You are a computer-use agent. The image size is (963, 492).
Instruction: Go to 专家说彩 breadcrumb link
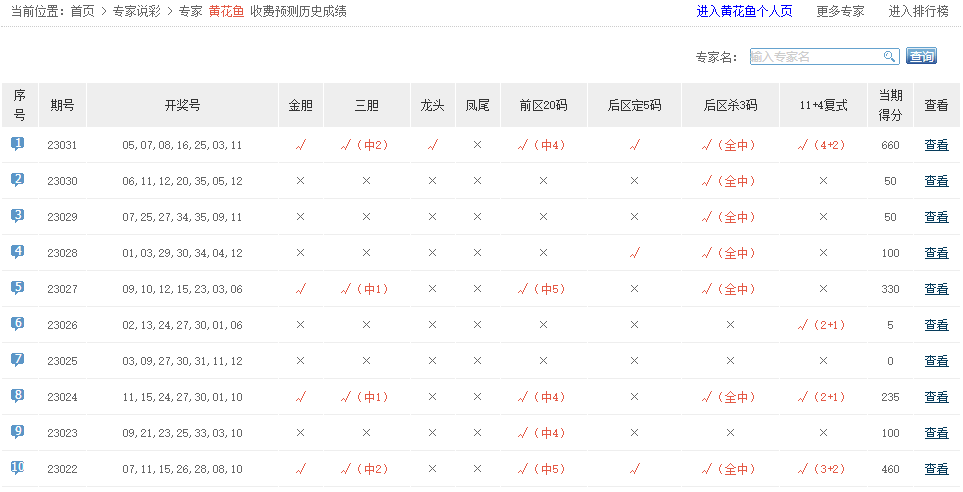136,12
